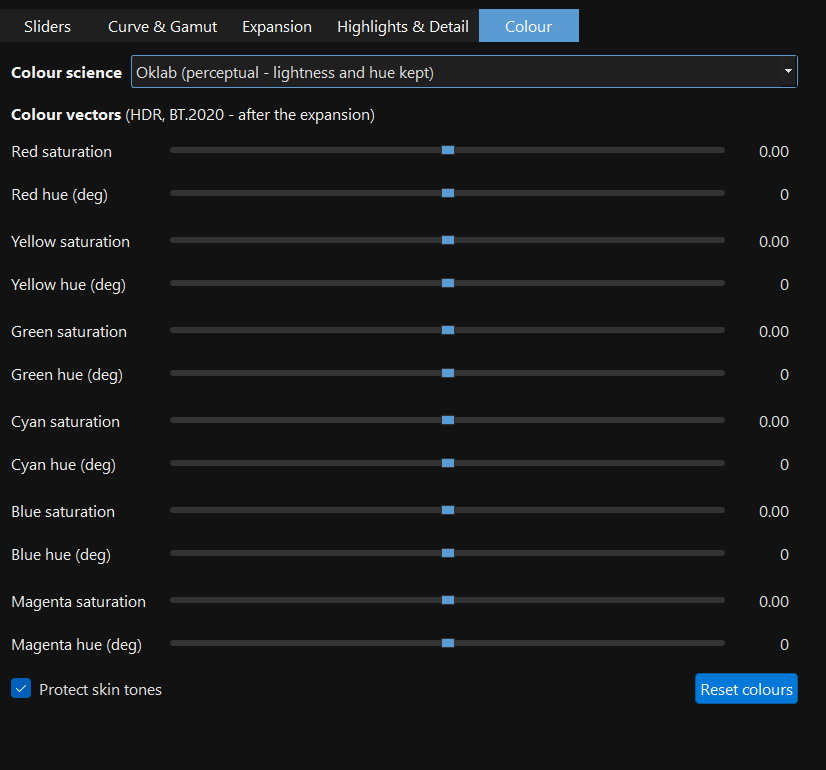Click the Yellow saturation slider handle
The width and height of the screenshot is (826, 770).
[448, 240]
